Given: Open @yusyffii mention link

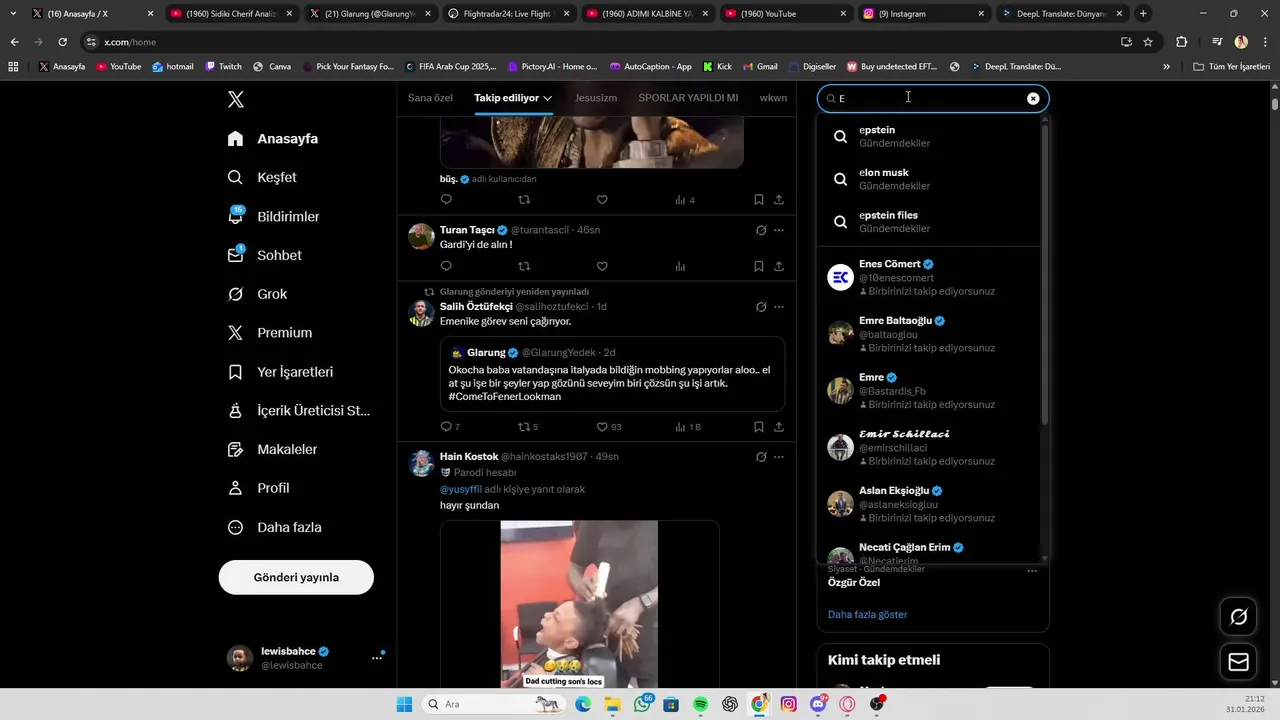Looking at the screenshot, I should (x=461, y=489).
